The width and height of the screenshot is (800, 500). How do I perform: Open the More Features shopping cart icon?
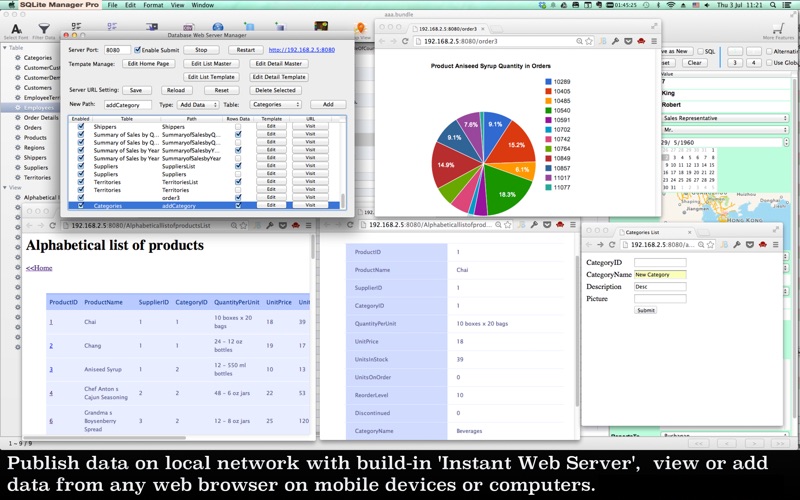pos(778,29)
